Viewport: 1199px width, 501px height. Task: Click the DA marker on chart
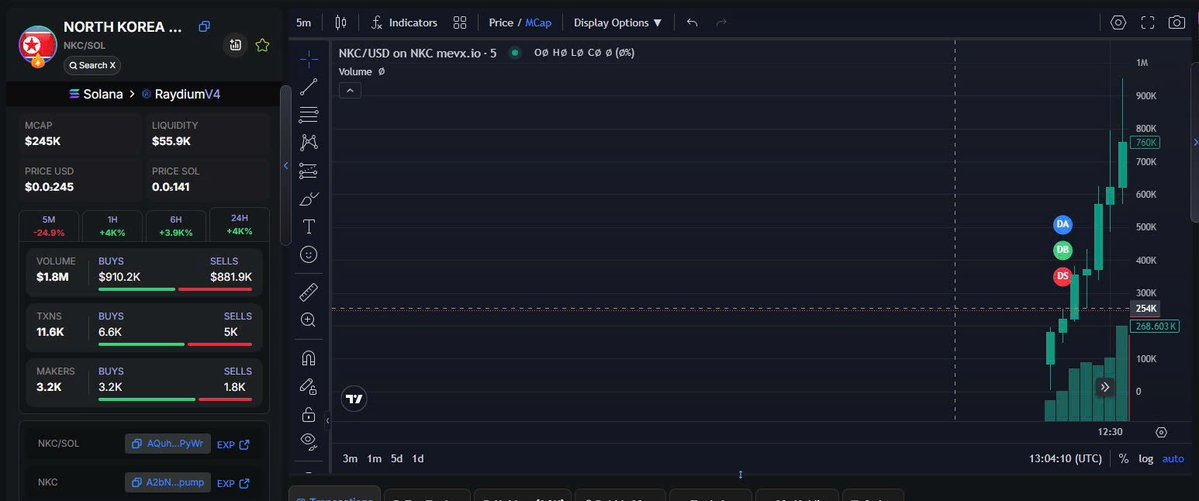tap(1062, 224)
